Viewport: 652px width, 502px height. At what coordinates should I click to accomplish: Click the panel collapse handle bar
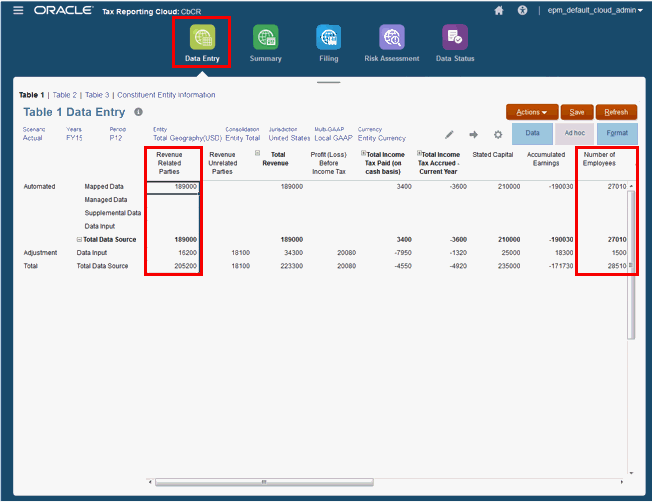[328, 82]
